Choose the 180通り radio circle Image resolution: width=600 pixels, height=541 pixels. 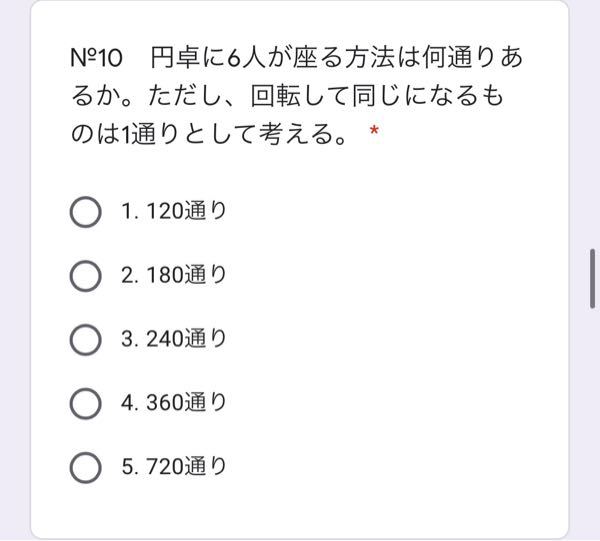click(86, 276)
